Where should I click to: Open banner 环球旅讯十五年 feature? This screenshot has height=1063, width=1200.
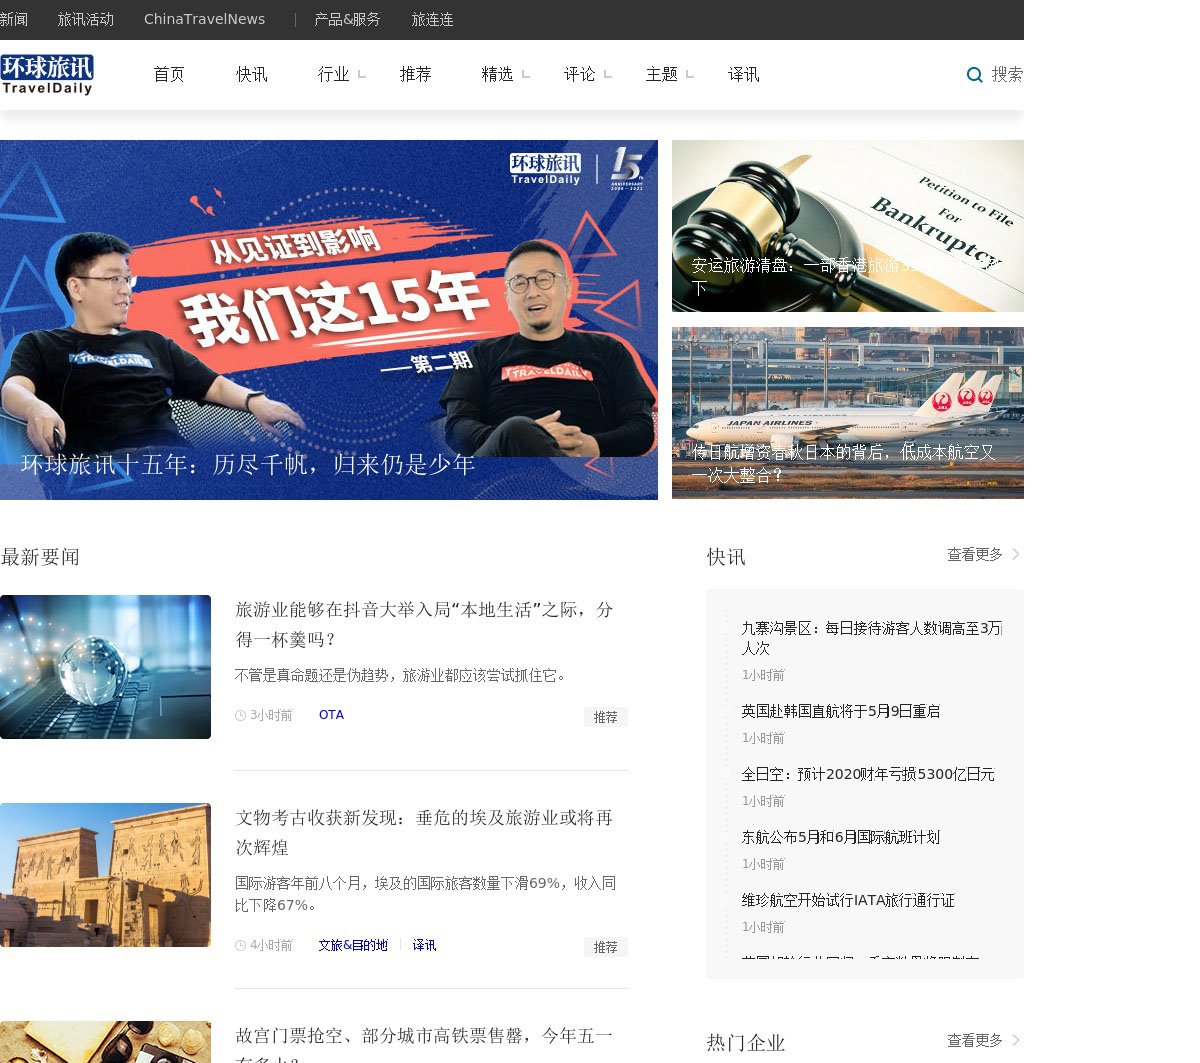coord(329,320)
